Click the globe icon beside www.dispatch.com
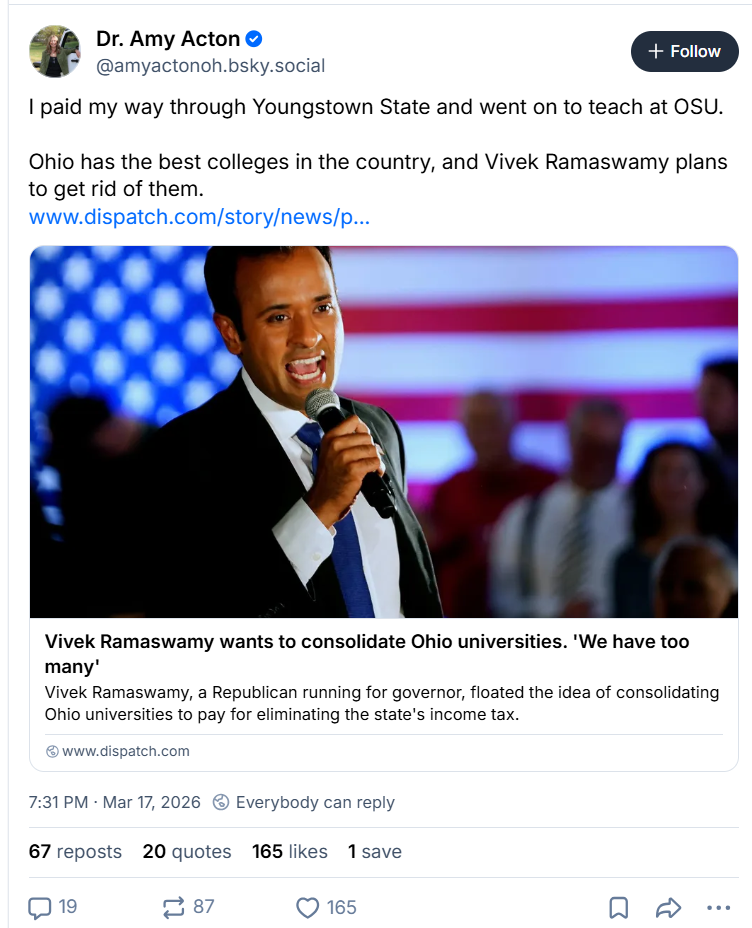 click(x=52, y=751)
